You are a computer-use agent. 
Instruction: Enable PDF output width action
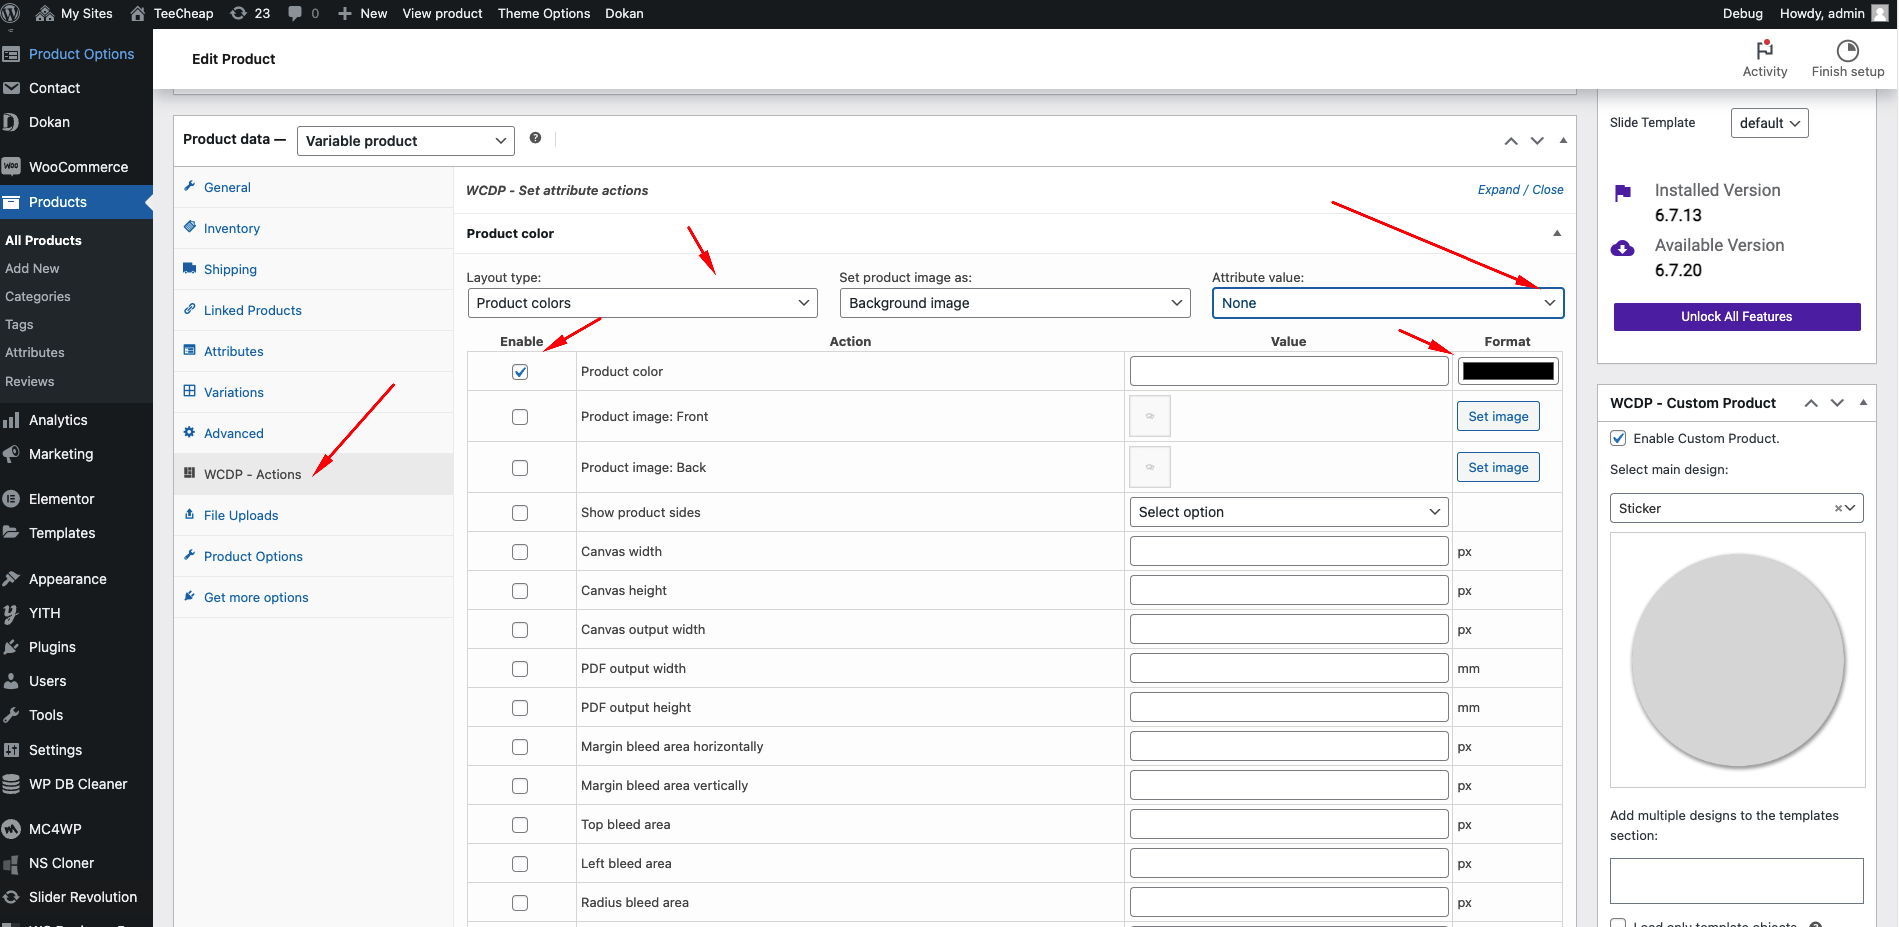[520, 669]
